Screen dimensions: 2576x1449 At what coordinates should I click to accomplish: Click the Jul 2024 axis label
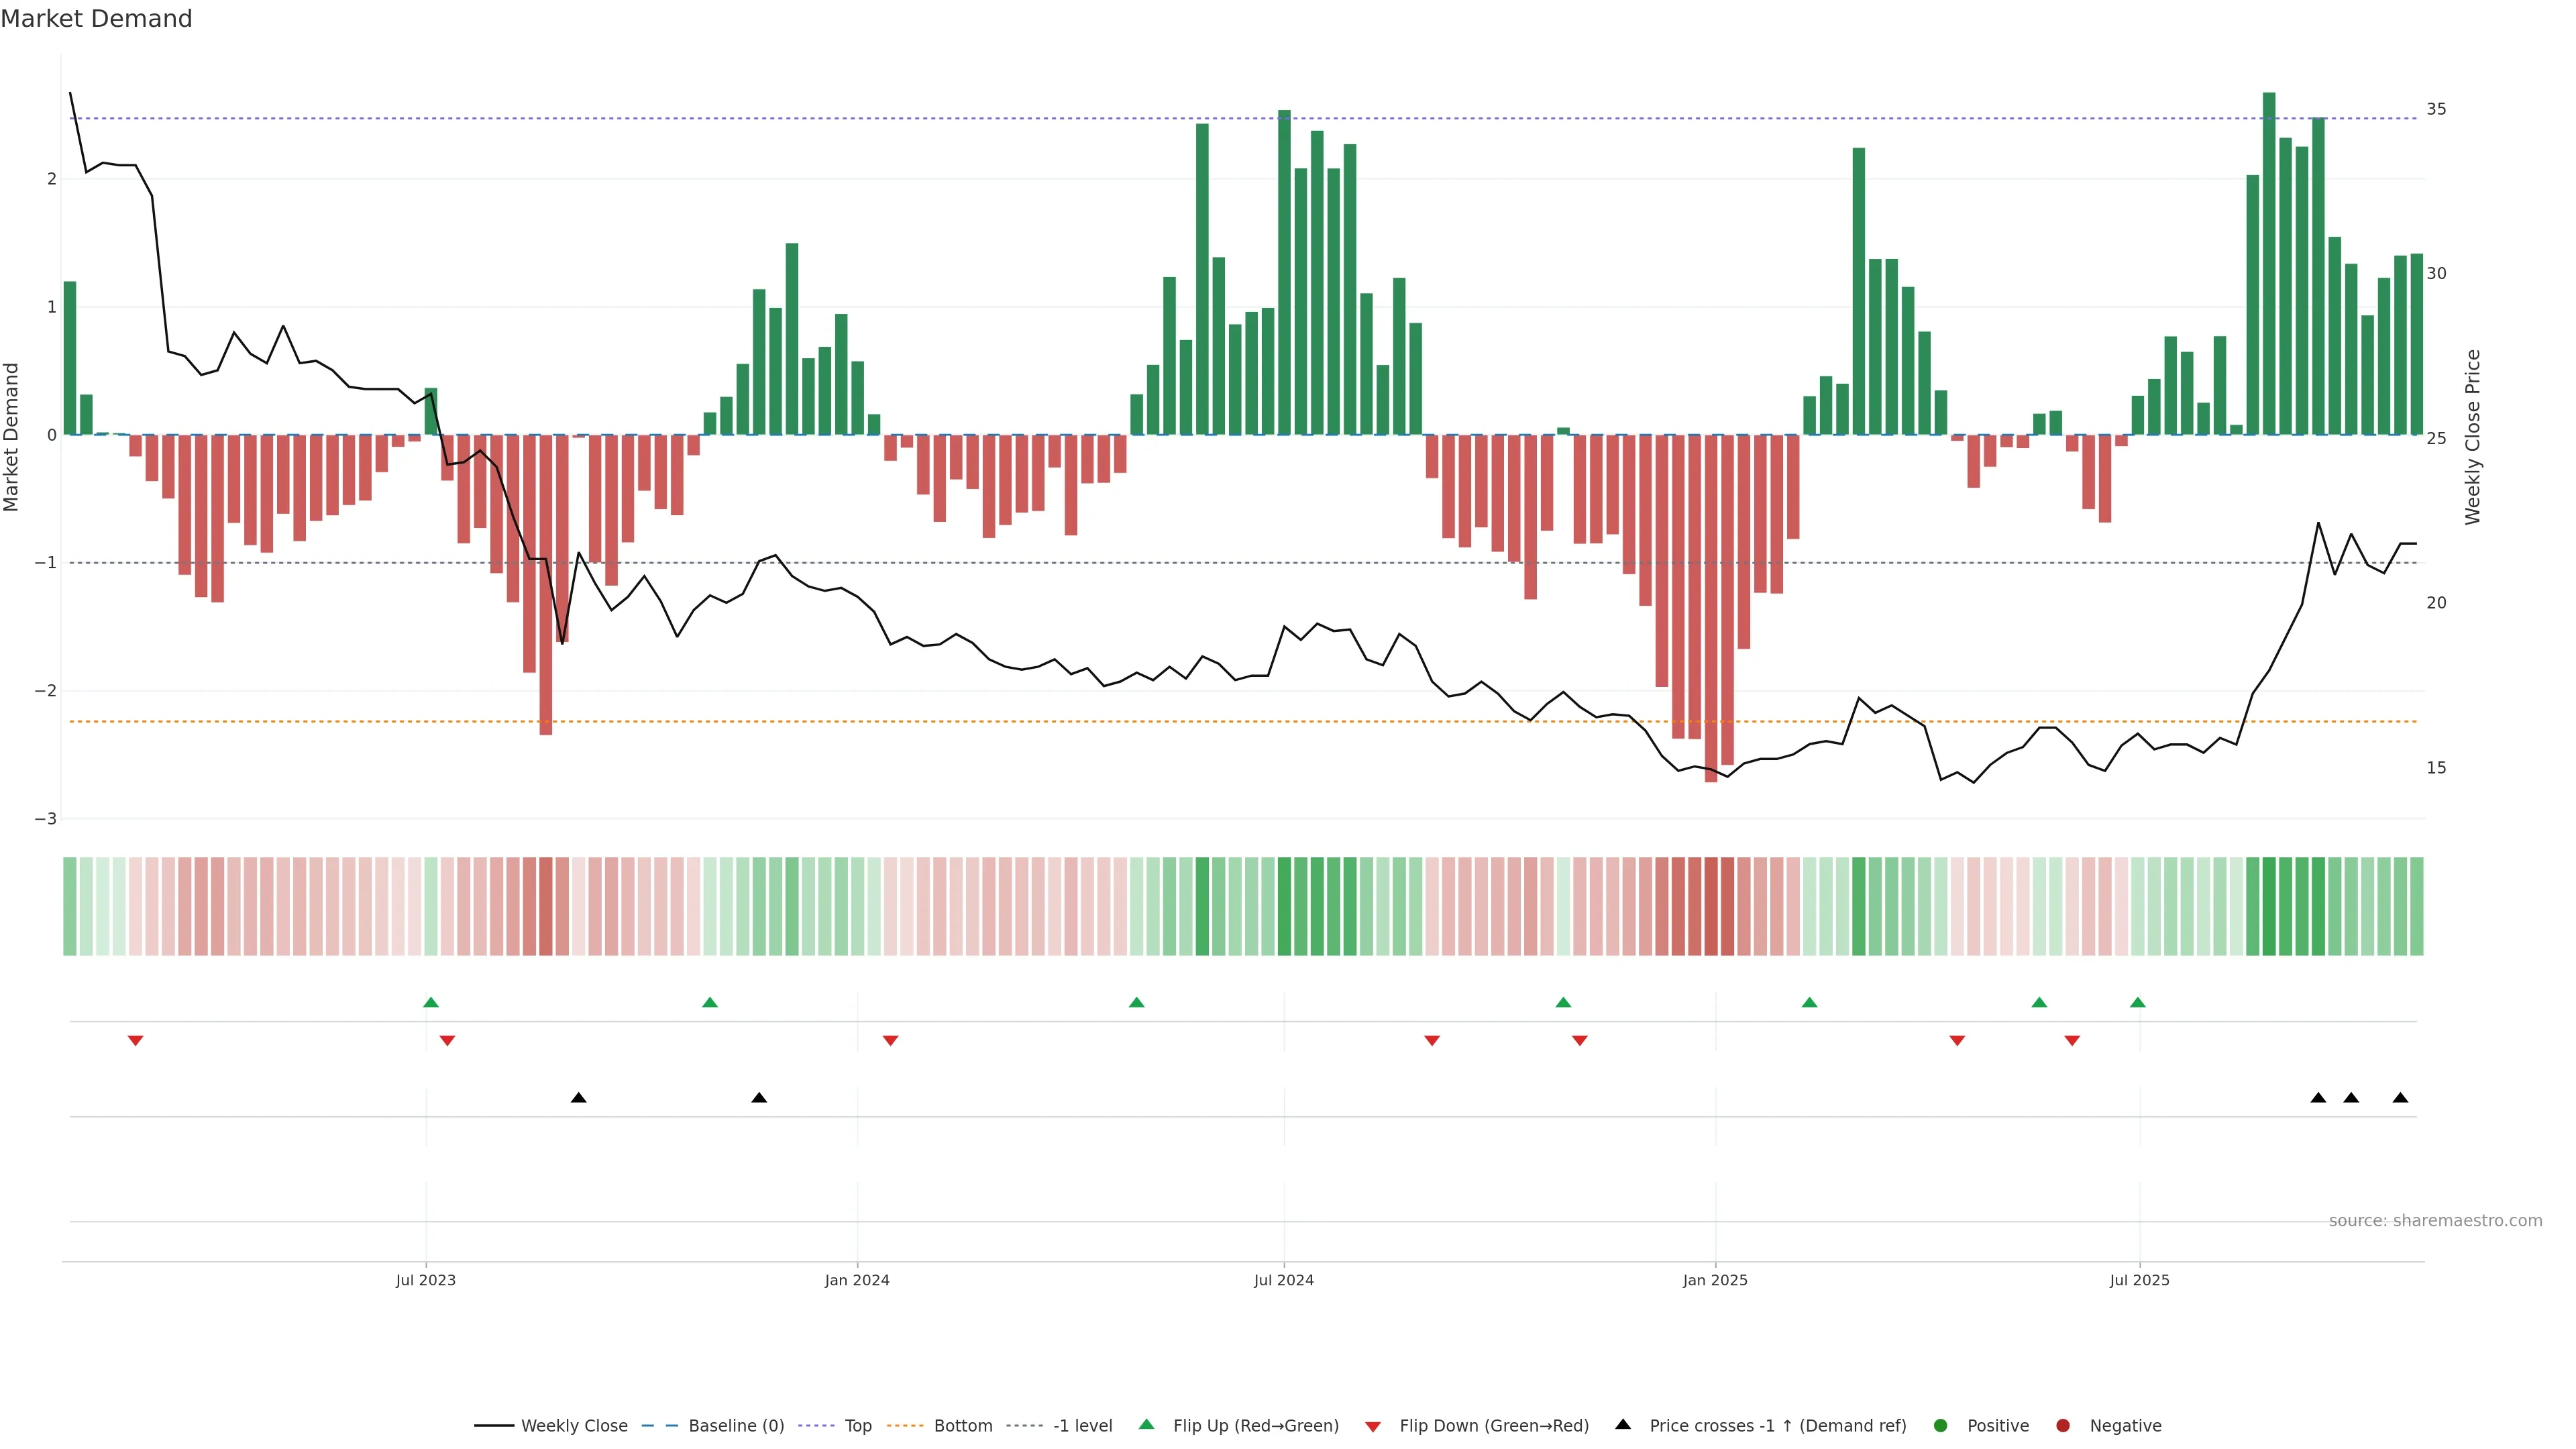1284,1281
